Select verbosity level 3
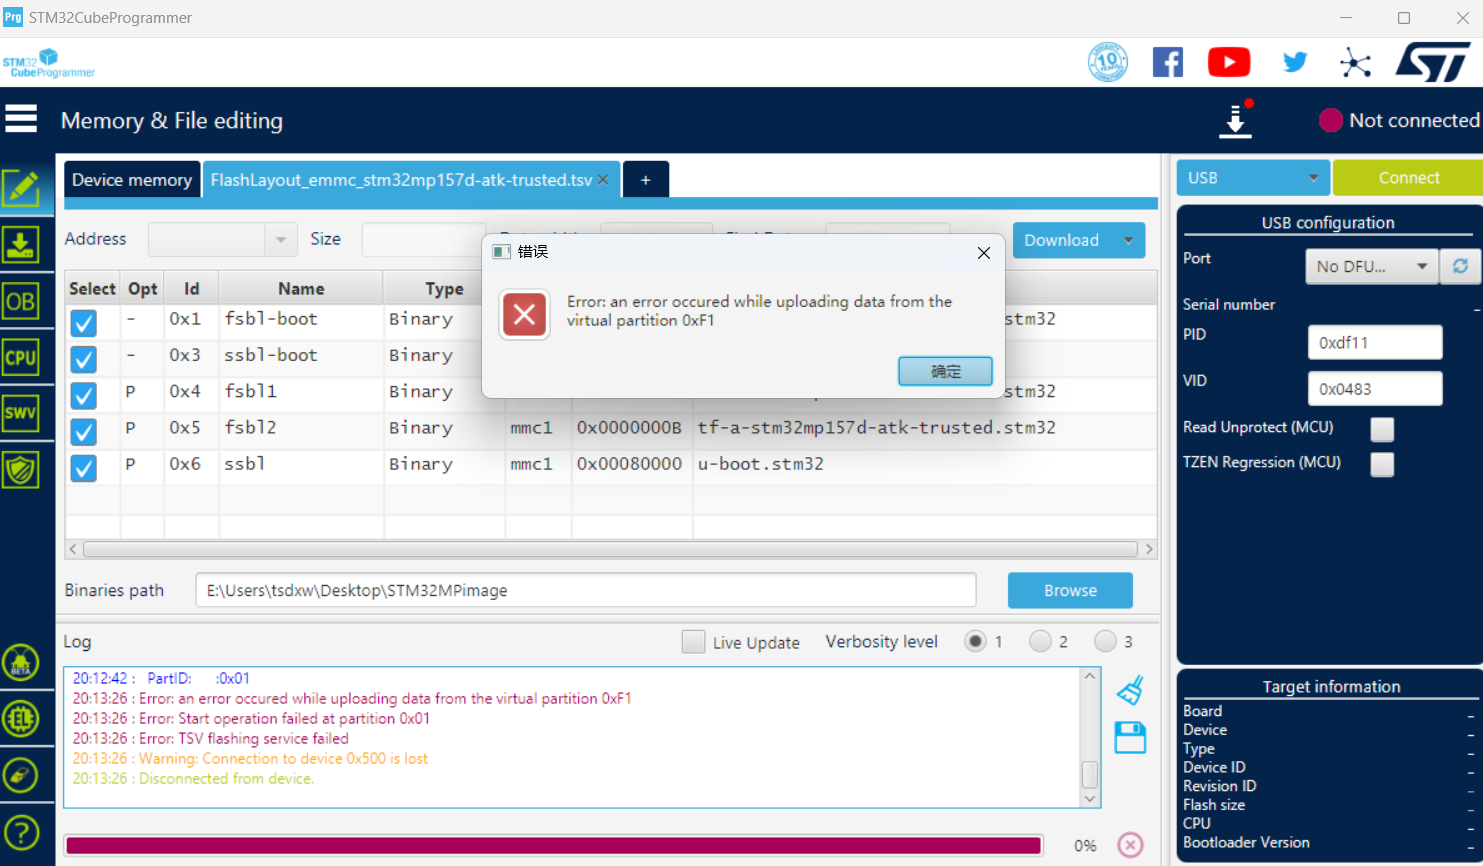Viewport: 1483px width, 866px height. [1105, 642]
